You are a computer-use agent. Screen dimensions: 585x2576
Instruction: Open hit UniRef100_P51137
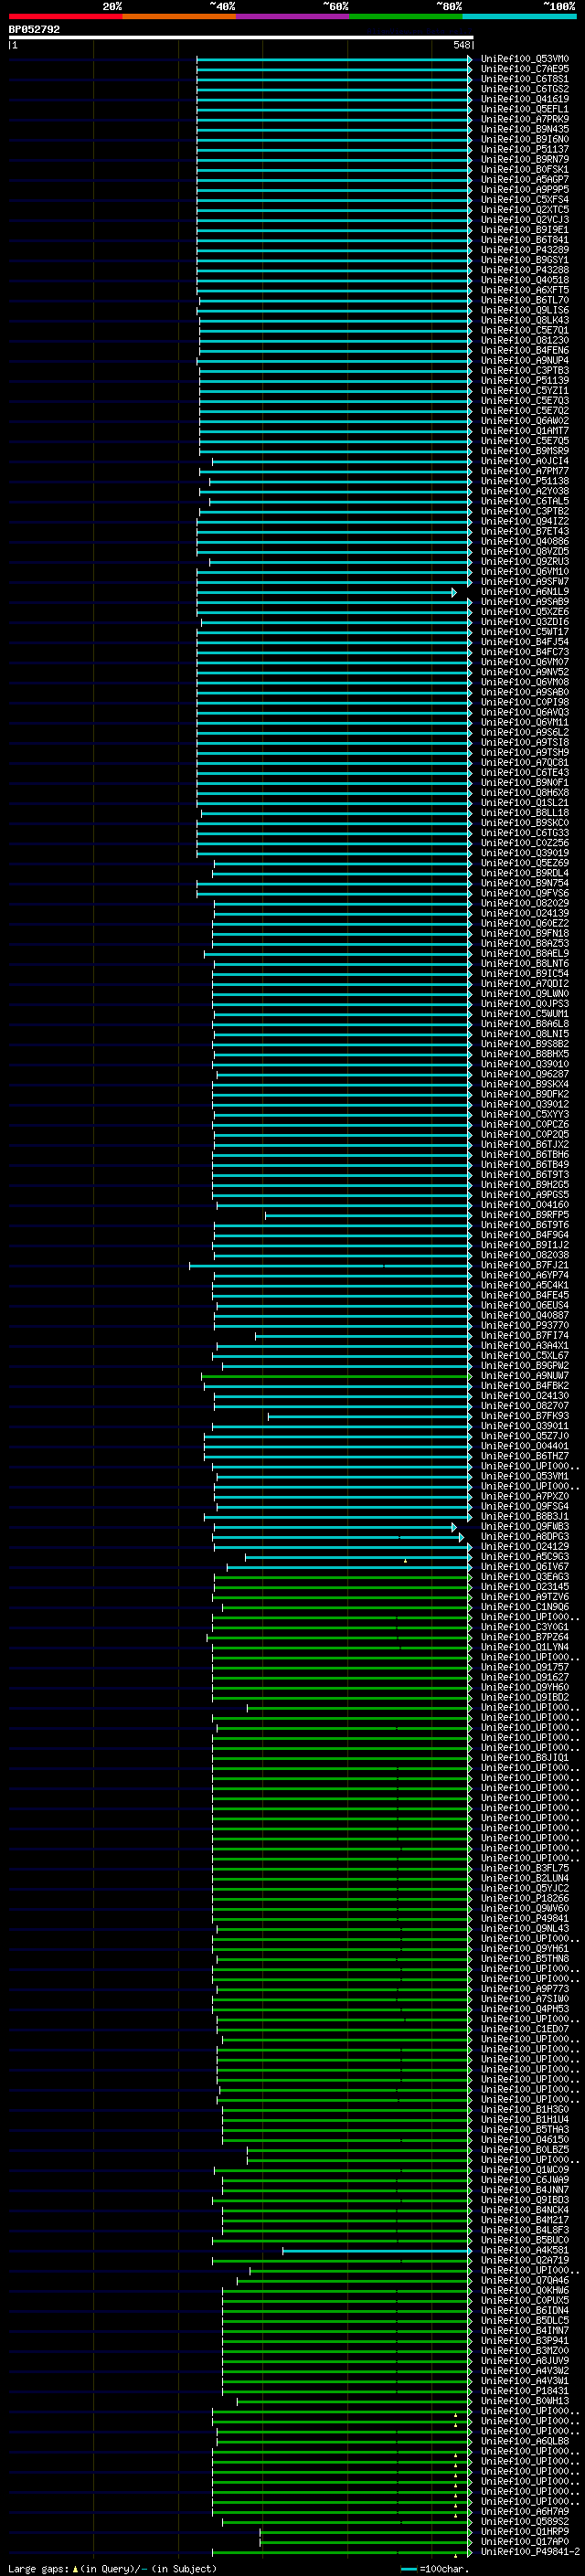(524, 149)
